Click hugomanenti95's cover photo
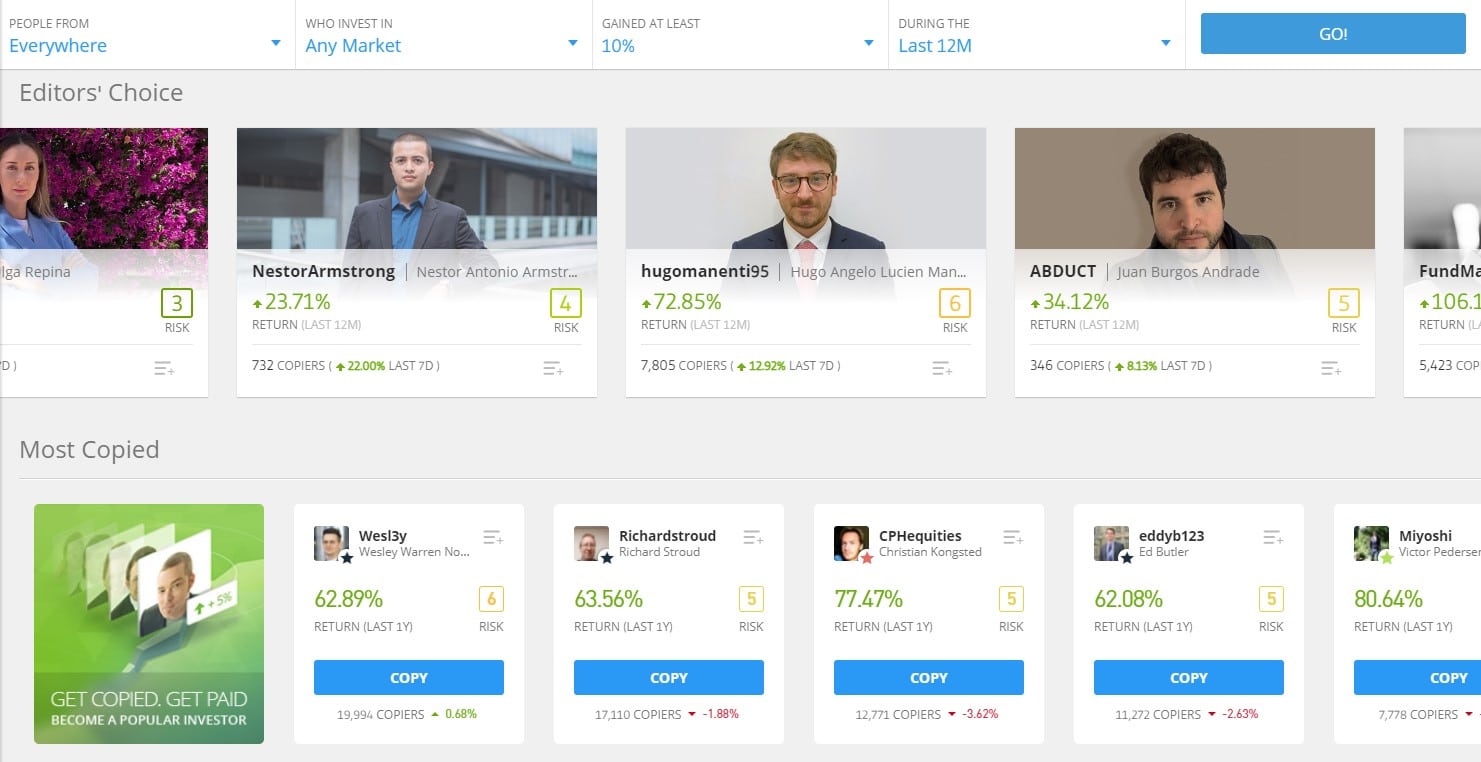 (x=806, y=188)
